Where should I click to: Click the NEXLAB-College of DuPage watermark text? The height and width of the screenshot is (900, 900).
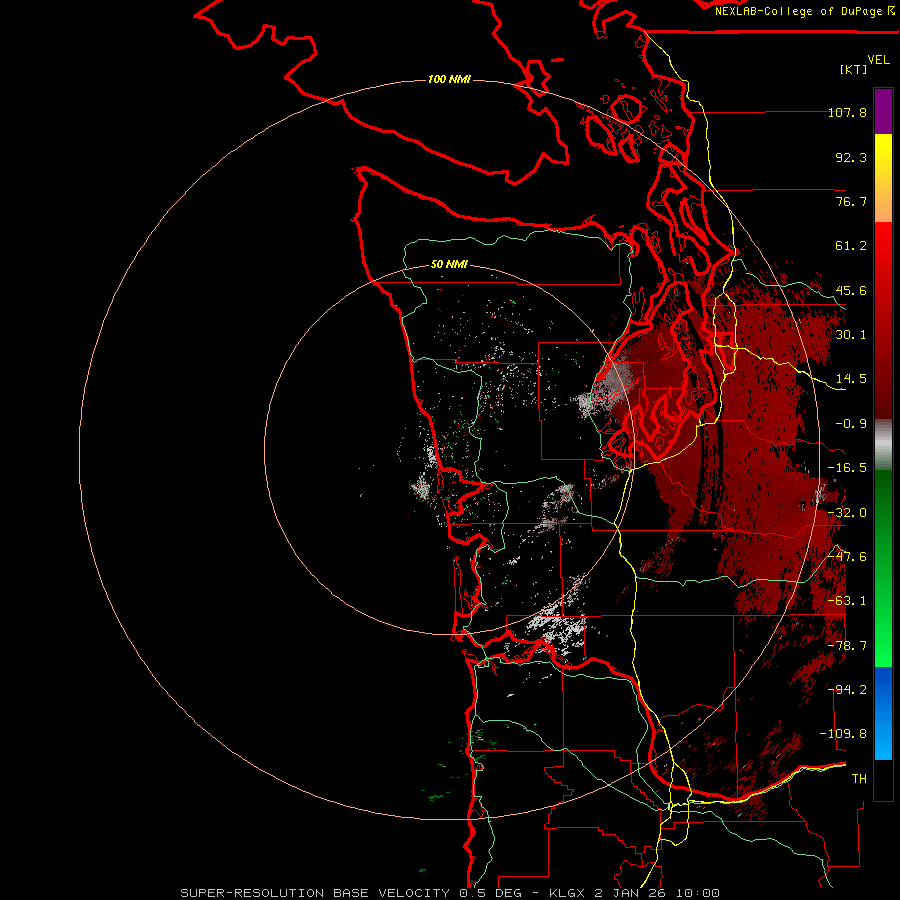tap(805, 11)
